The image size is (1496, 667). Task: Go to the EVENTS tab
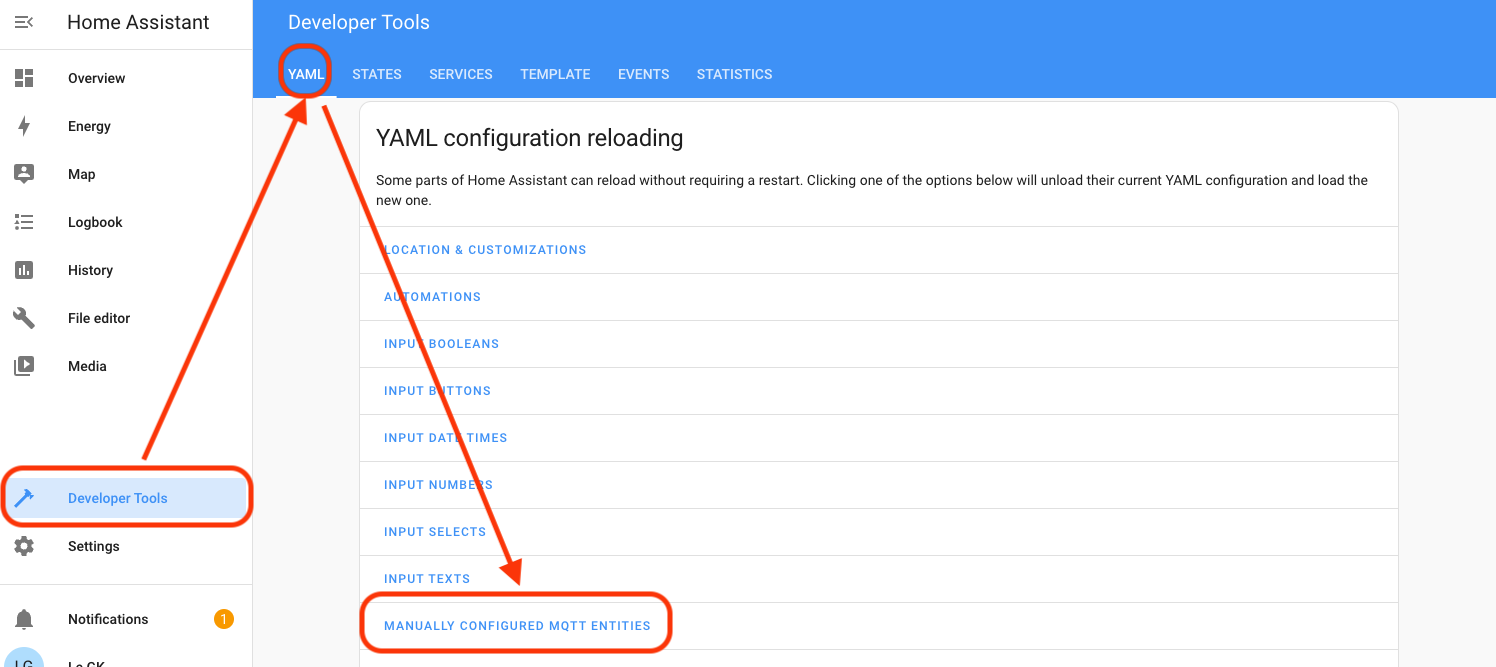click(643, 74)
